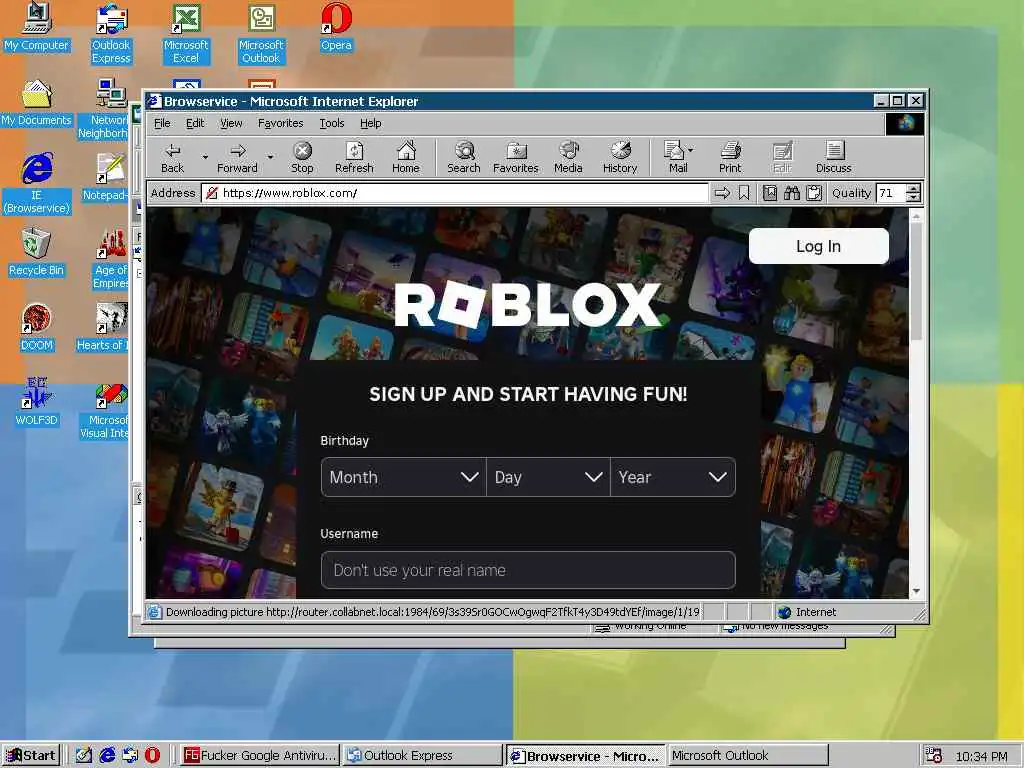Open the Mail button dropdown arrow
The image size is (1024, 768).
[690, 150]
